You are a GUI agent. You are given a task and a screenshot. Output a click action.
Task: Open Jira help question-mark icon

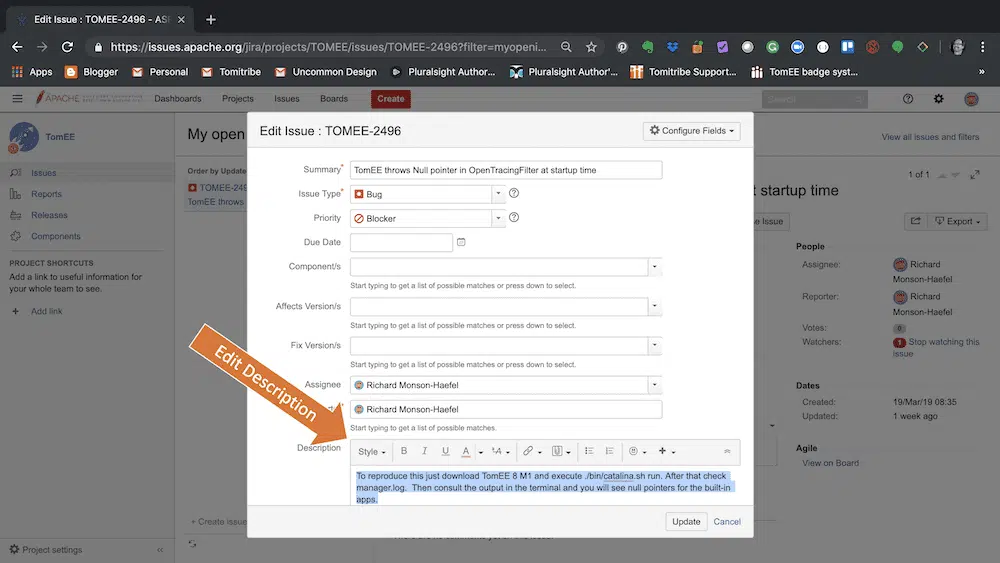[908, 99]
